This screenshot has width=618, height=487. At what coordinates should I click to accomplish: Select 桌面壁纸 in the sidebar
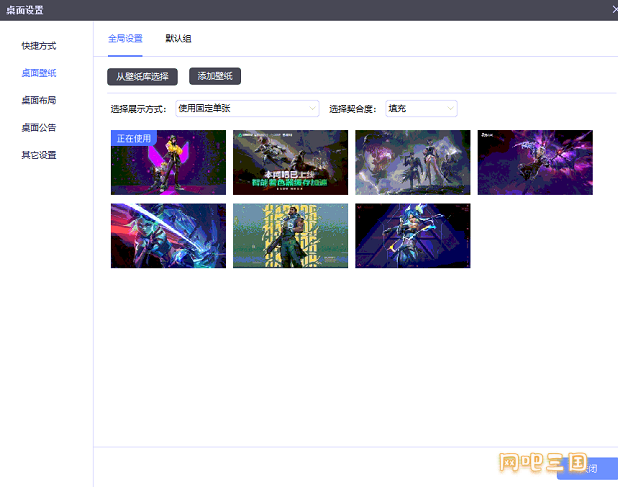coord(39,73)
